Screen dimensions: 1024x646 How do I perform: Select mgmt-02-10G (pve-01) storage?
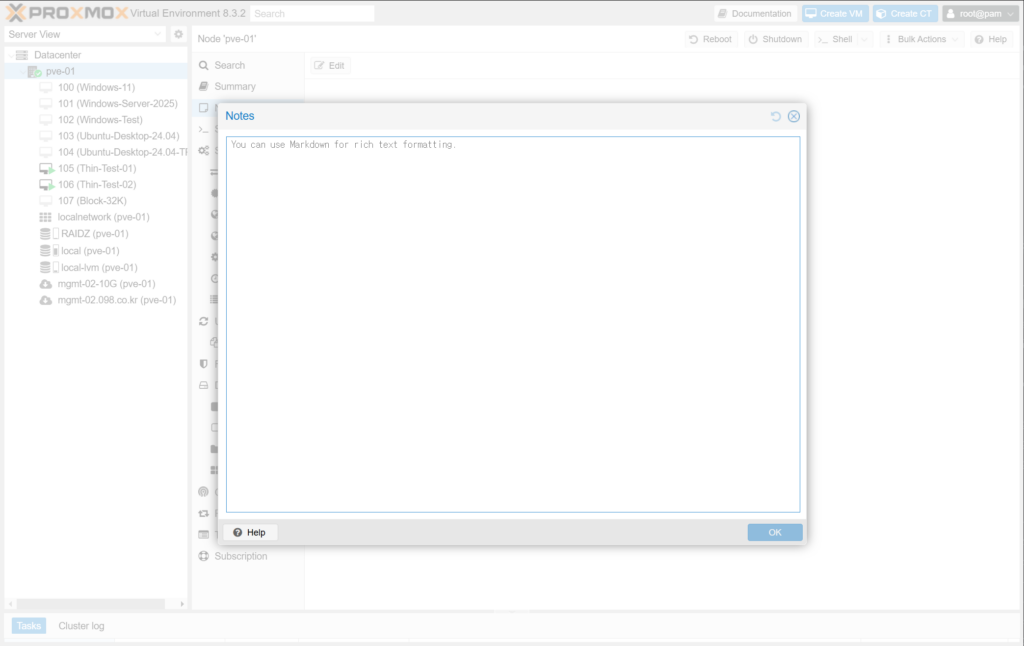point(106,284)
